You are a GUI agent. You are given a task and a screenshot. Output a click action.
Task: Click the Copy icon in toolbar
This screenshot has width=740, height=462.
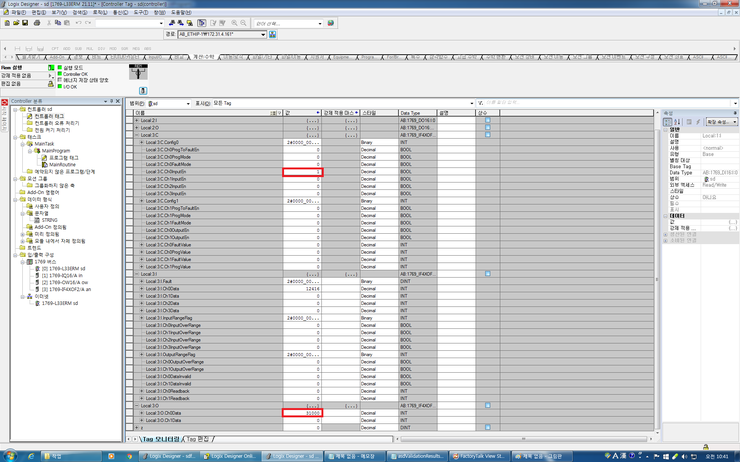tap(58, 23)
